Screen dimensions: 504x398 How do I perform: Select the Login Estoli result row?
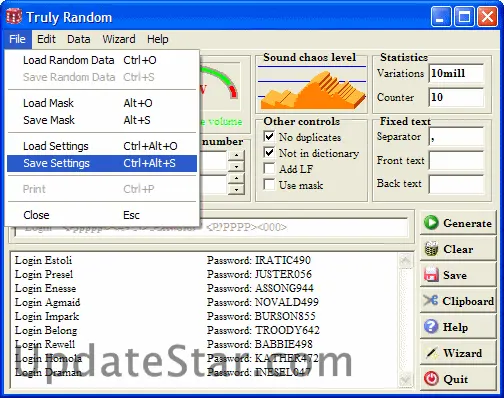point(43,260)
